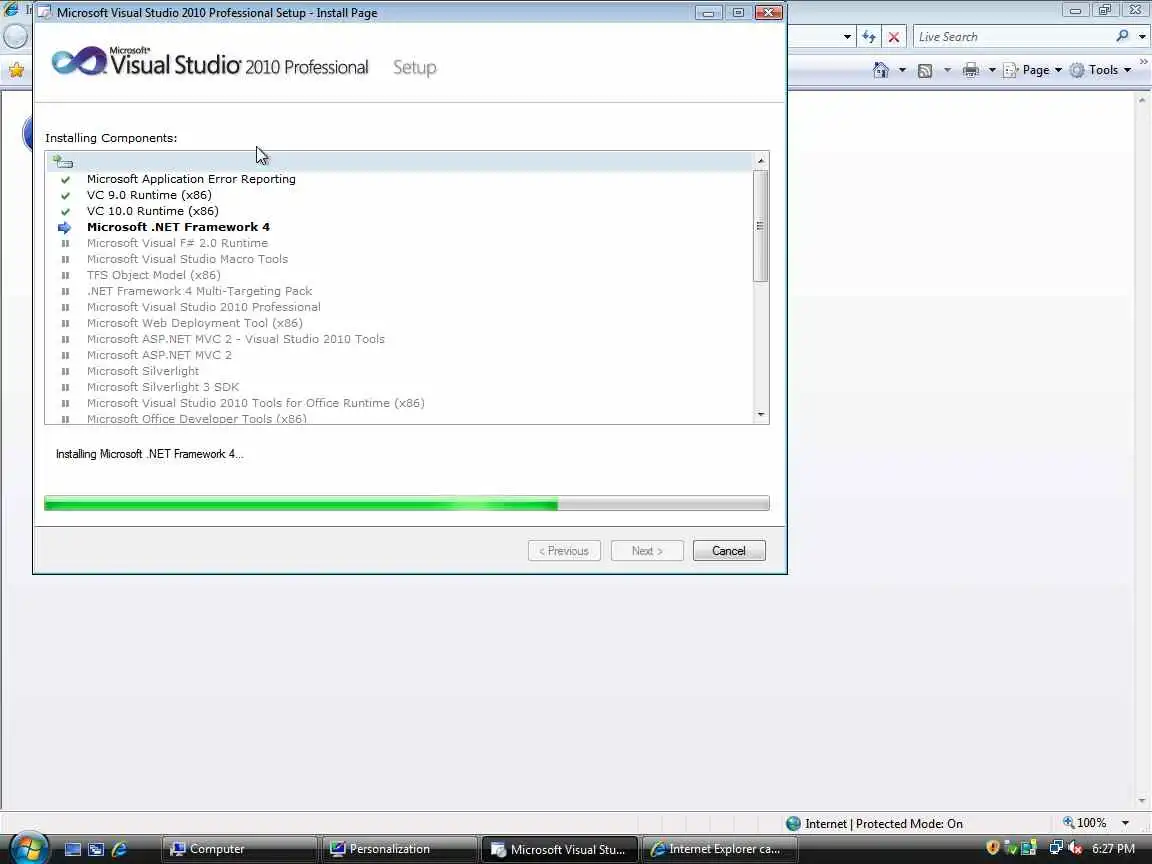Click the Windows Start orb
Screen dimensions: 1152x864
point(29,849)
